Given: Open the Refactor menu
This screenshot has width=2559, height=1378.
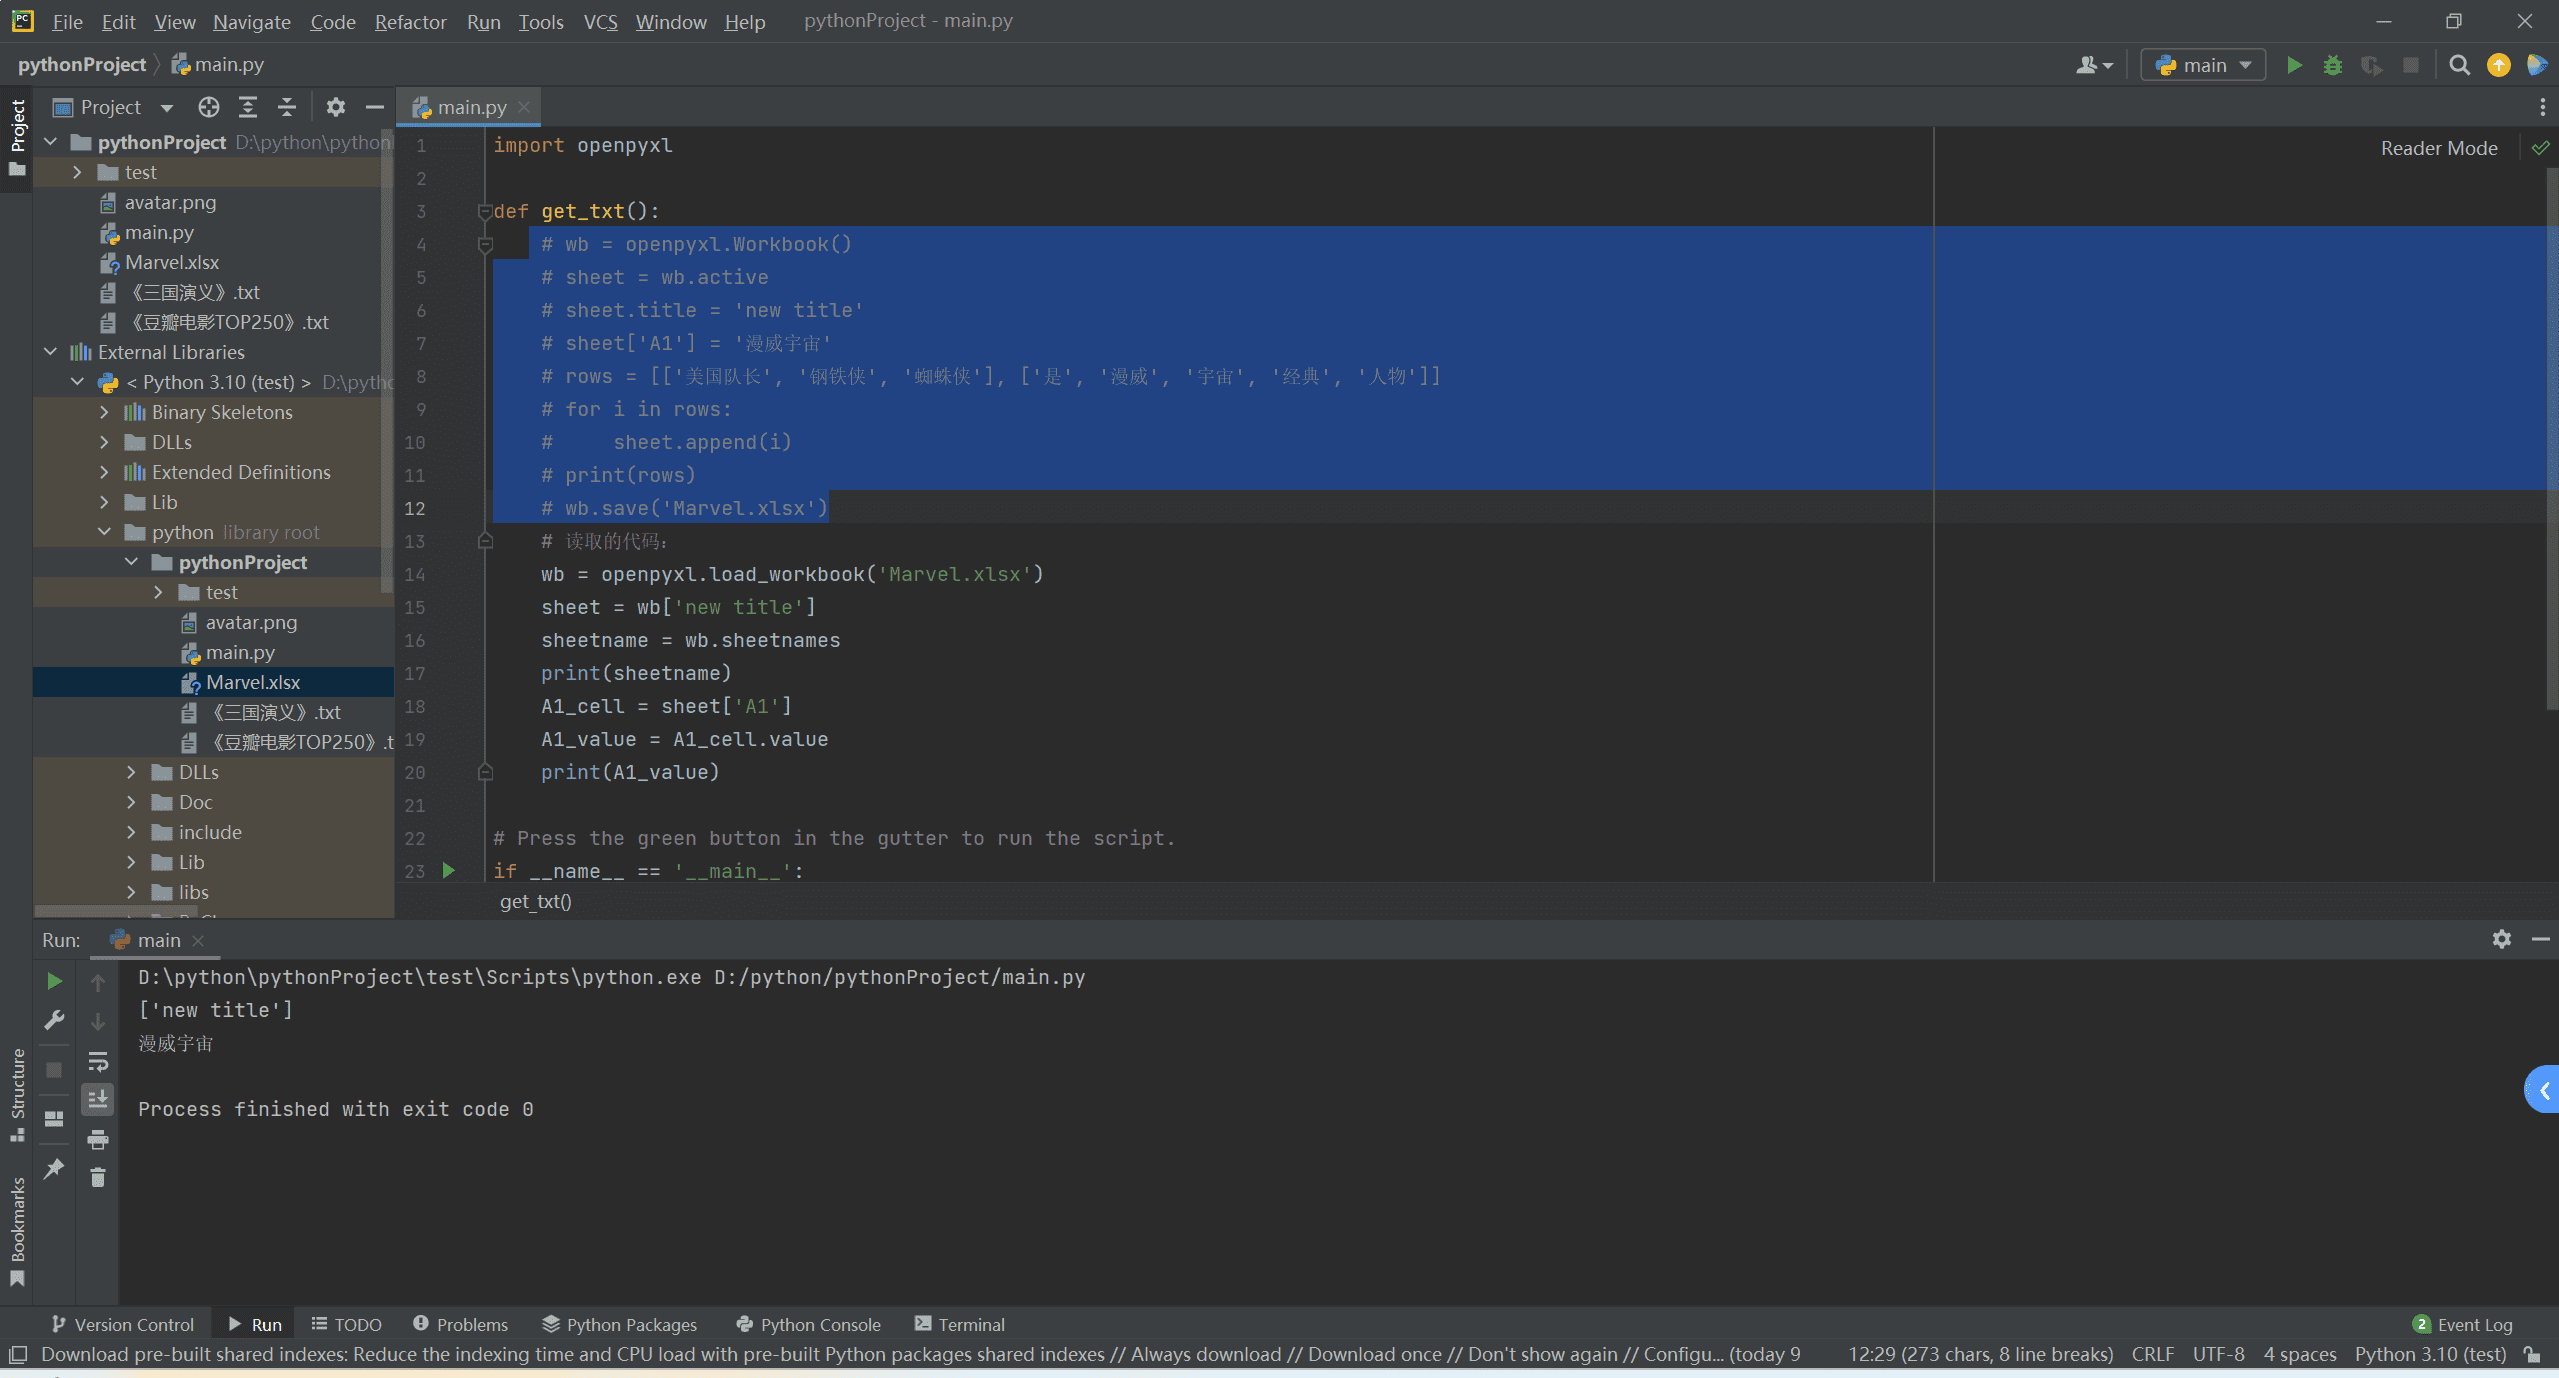Looking at the screenshot, I should point(410,21).
